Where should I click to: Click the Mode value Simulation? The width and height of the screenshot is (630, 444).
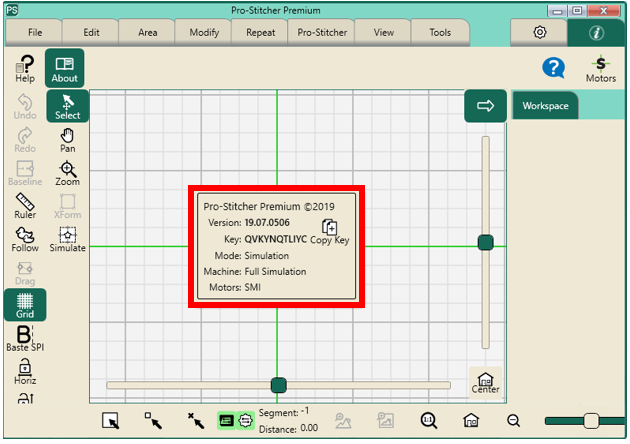coord(266,256)
